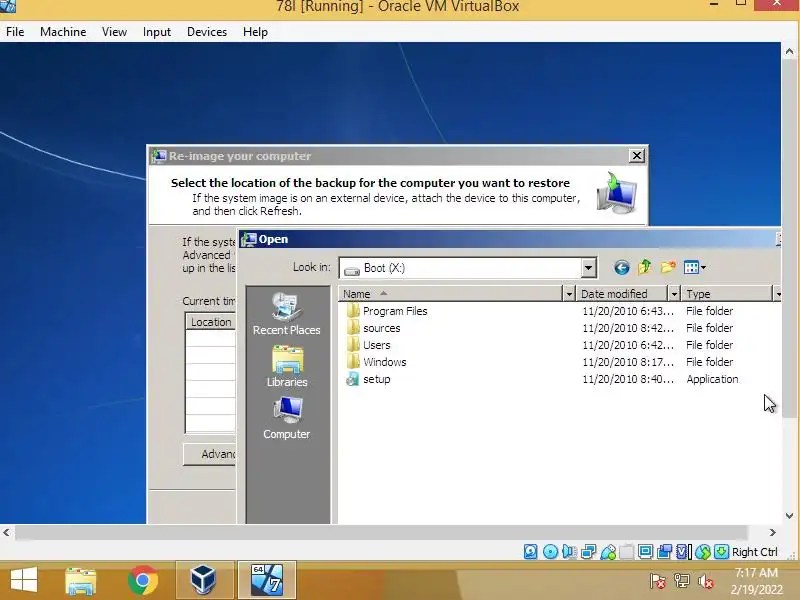The image size is (800, 600).
Task: Go back using the blue Back arrow
Action: click(x=621, y=267)
